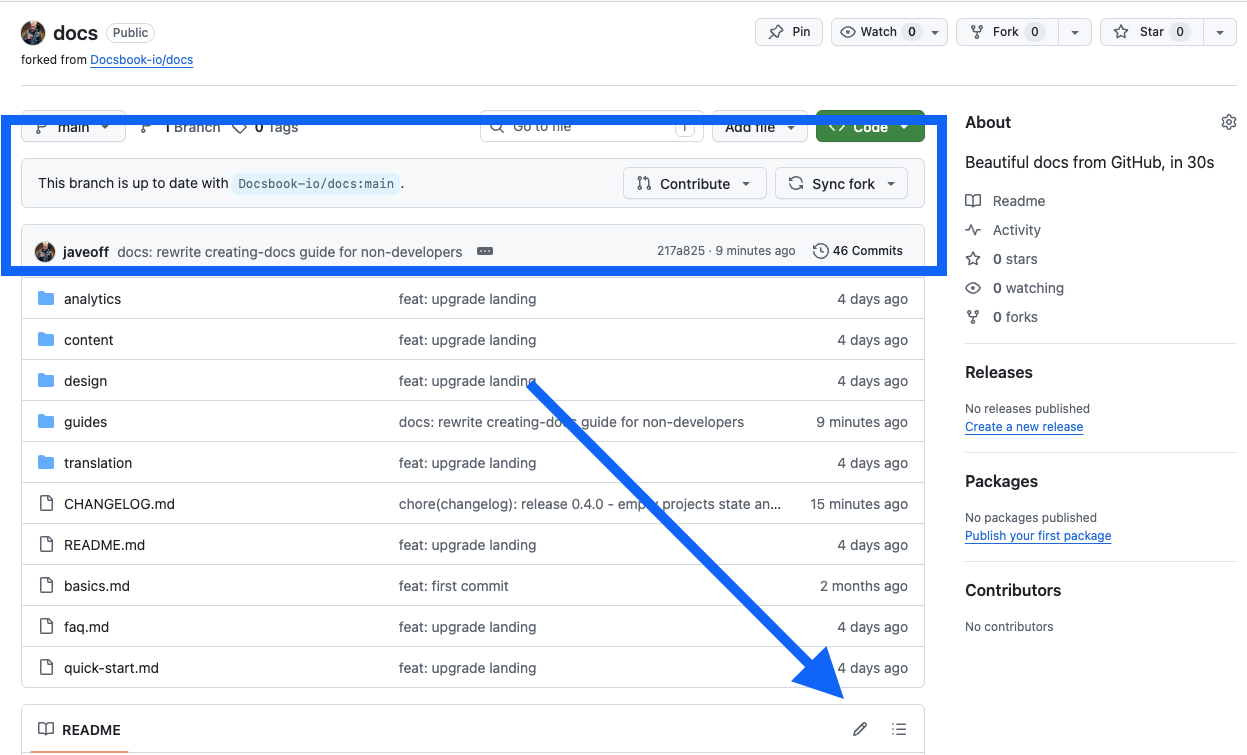The height and width of the screenshot is (755, 1247).
Task: Open the green Code dropdown
Action: click(x=870, y=127)
